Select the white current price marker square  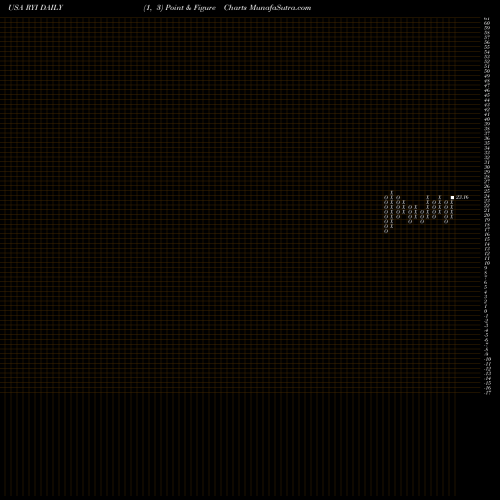(x=452, y=198)
